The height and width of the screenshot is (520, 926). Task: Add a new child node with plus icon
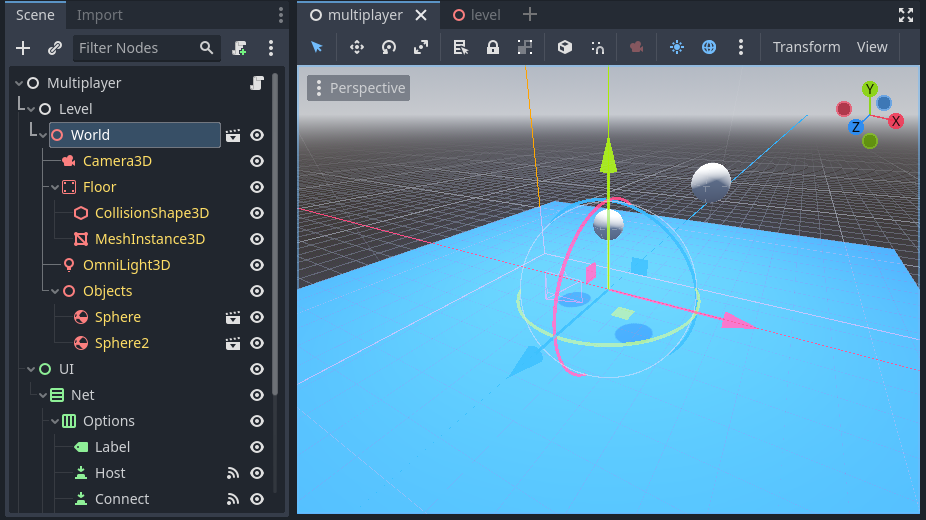click(23, 48)
